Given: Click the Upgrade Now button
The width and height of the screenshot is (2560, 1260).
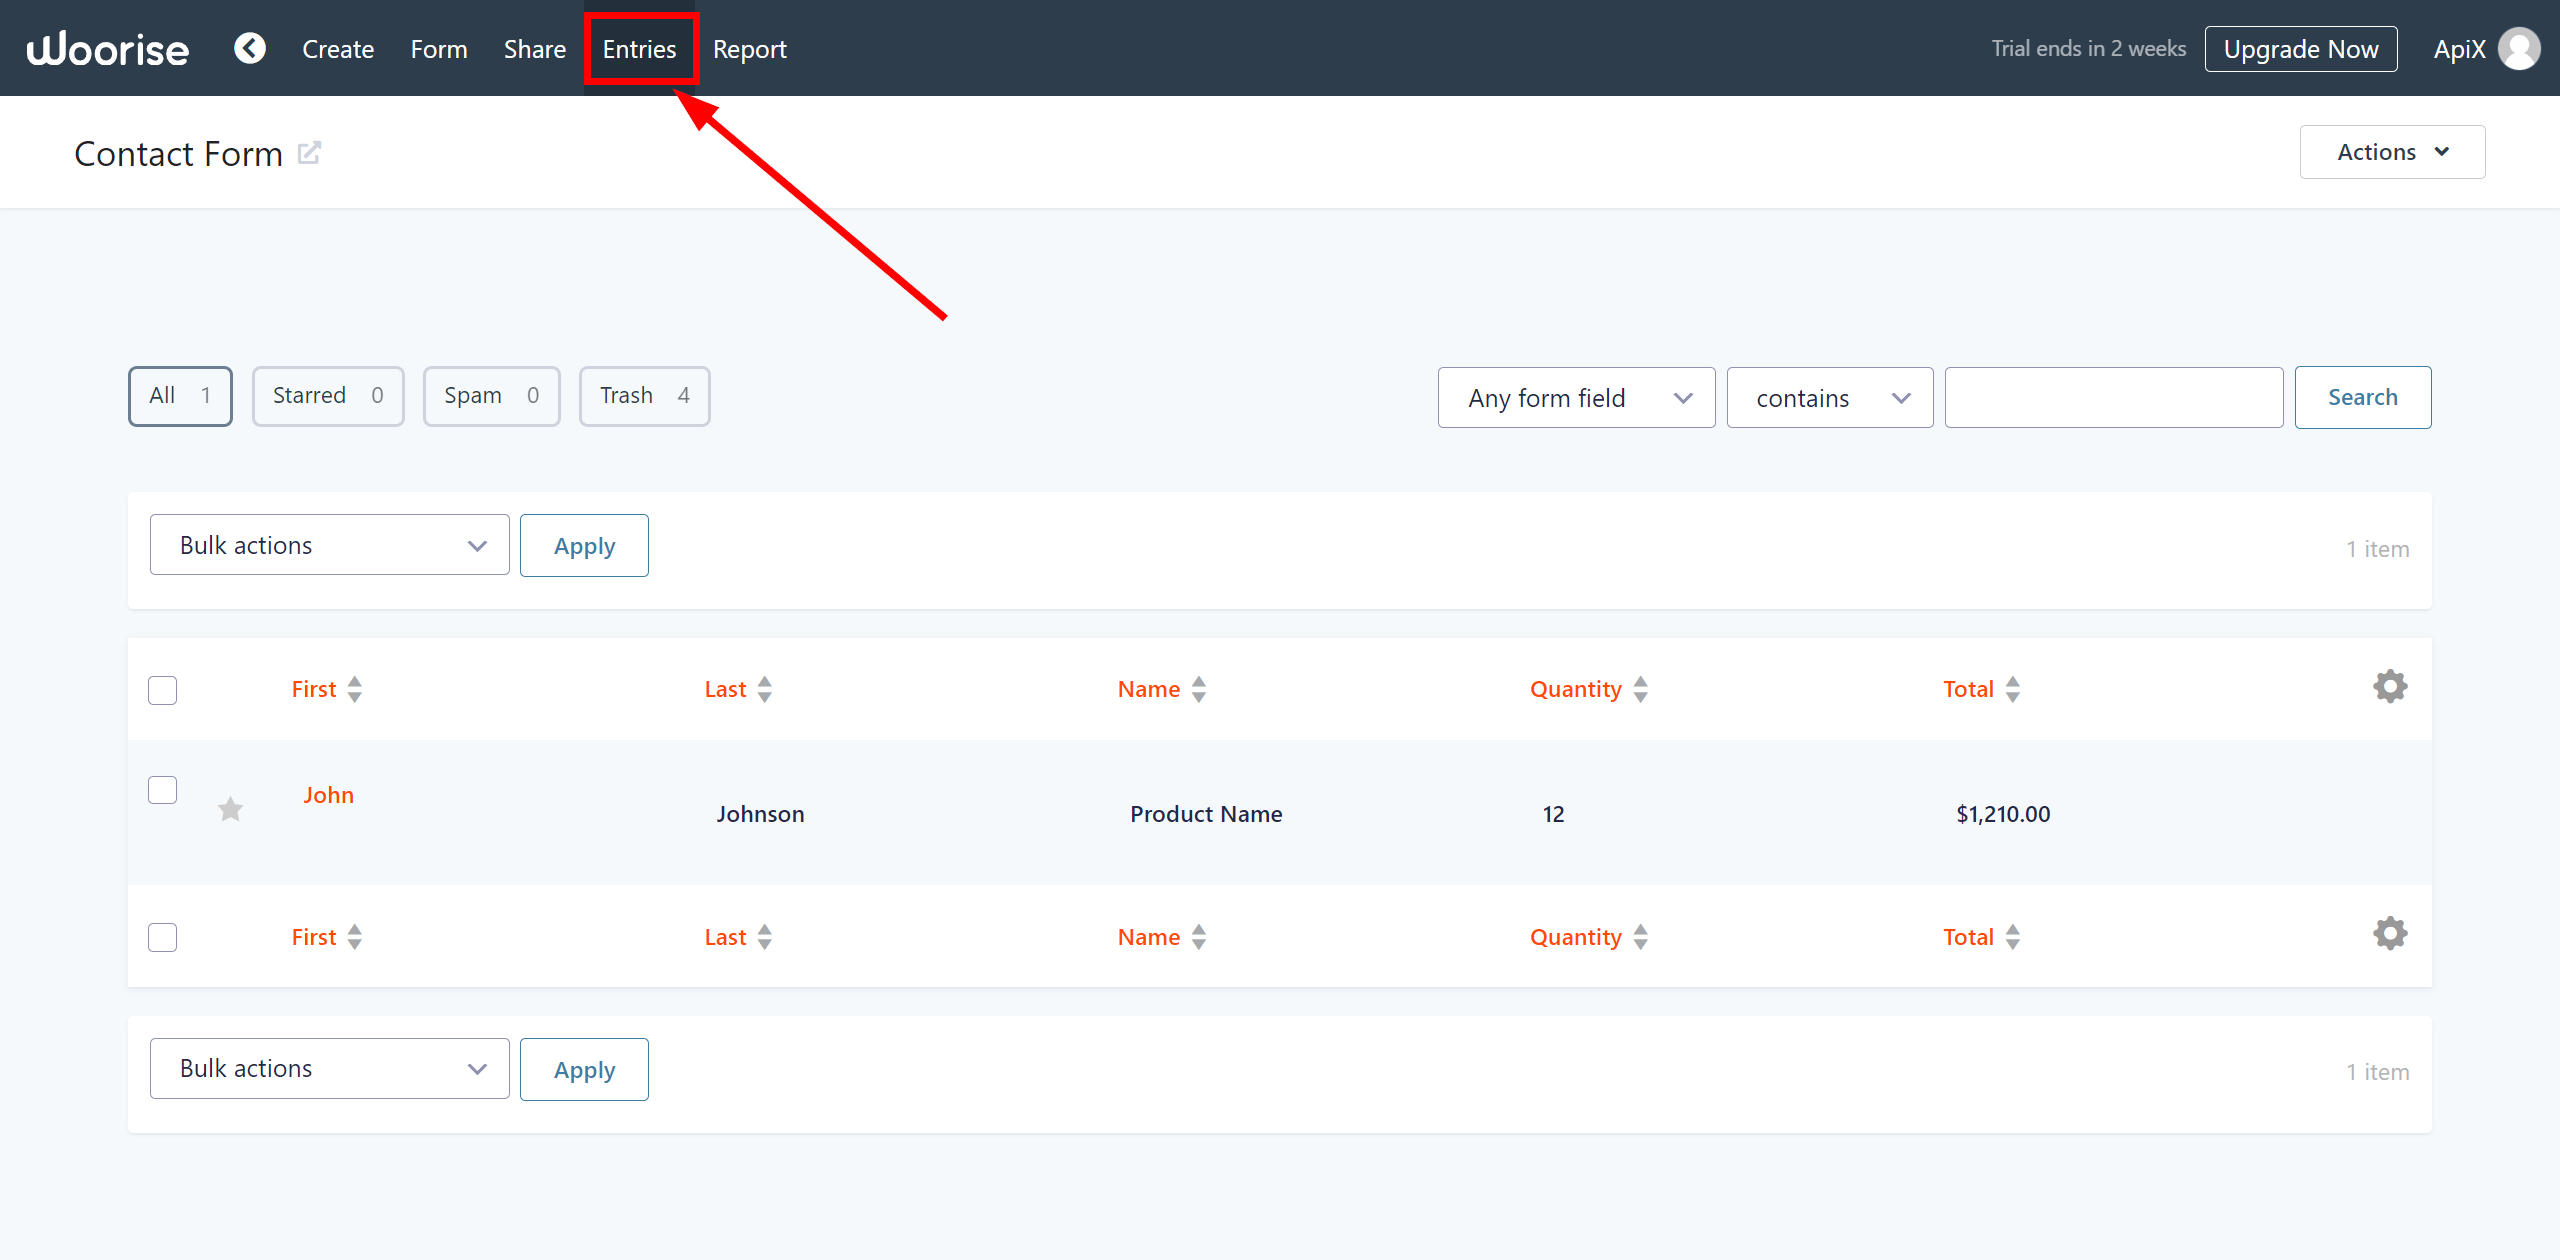Looking at the screenshot, I should [x=2301, y=49].
